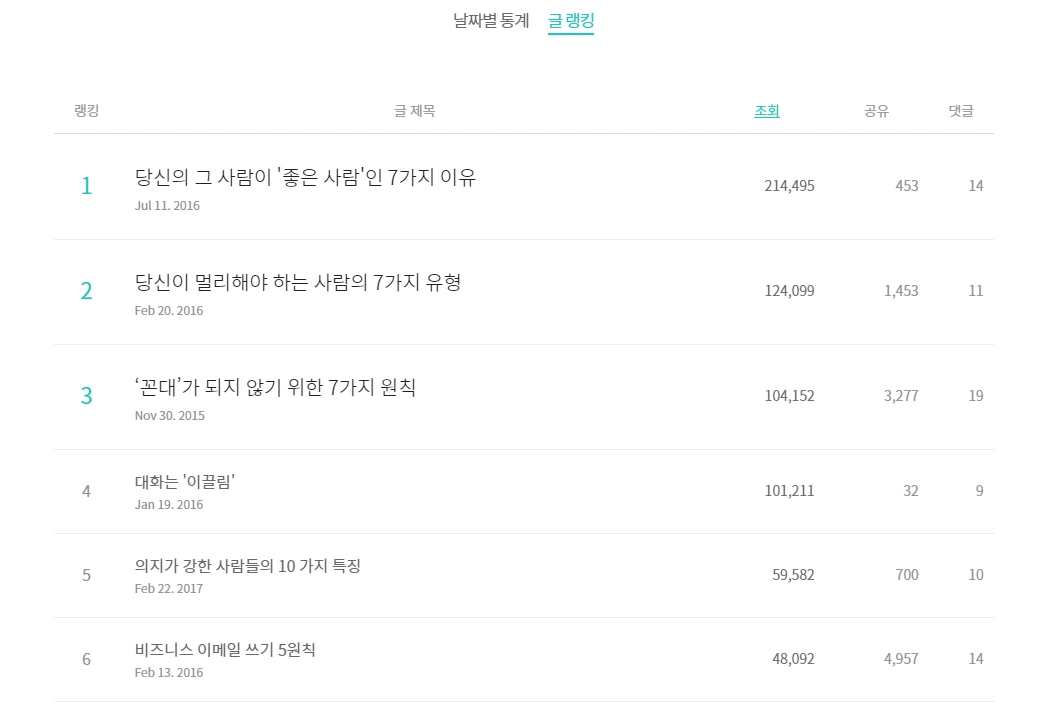Open the post '꼰대'가 되지 않기 위한 7가지 원칙
The width and height of the screenshot is (1041, 715).
click(x=275, y=387)
